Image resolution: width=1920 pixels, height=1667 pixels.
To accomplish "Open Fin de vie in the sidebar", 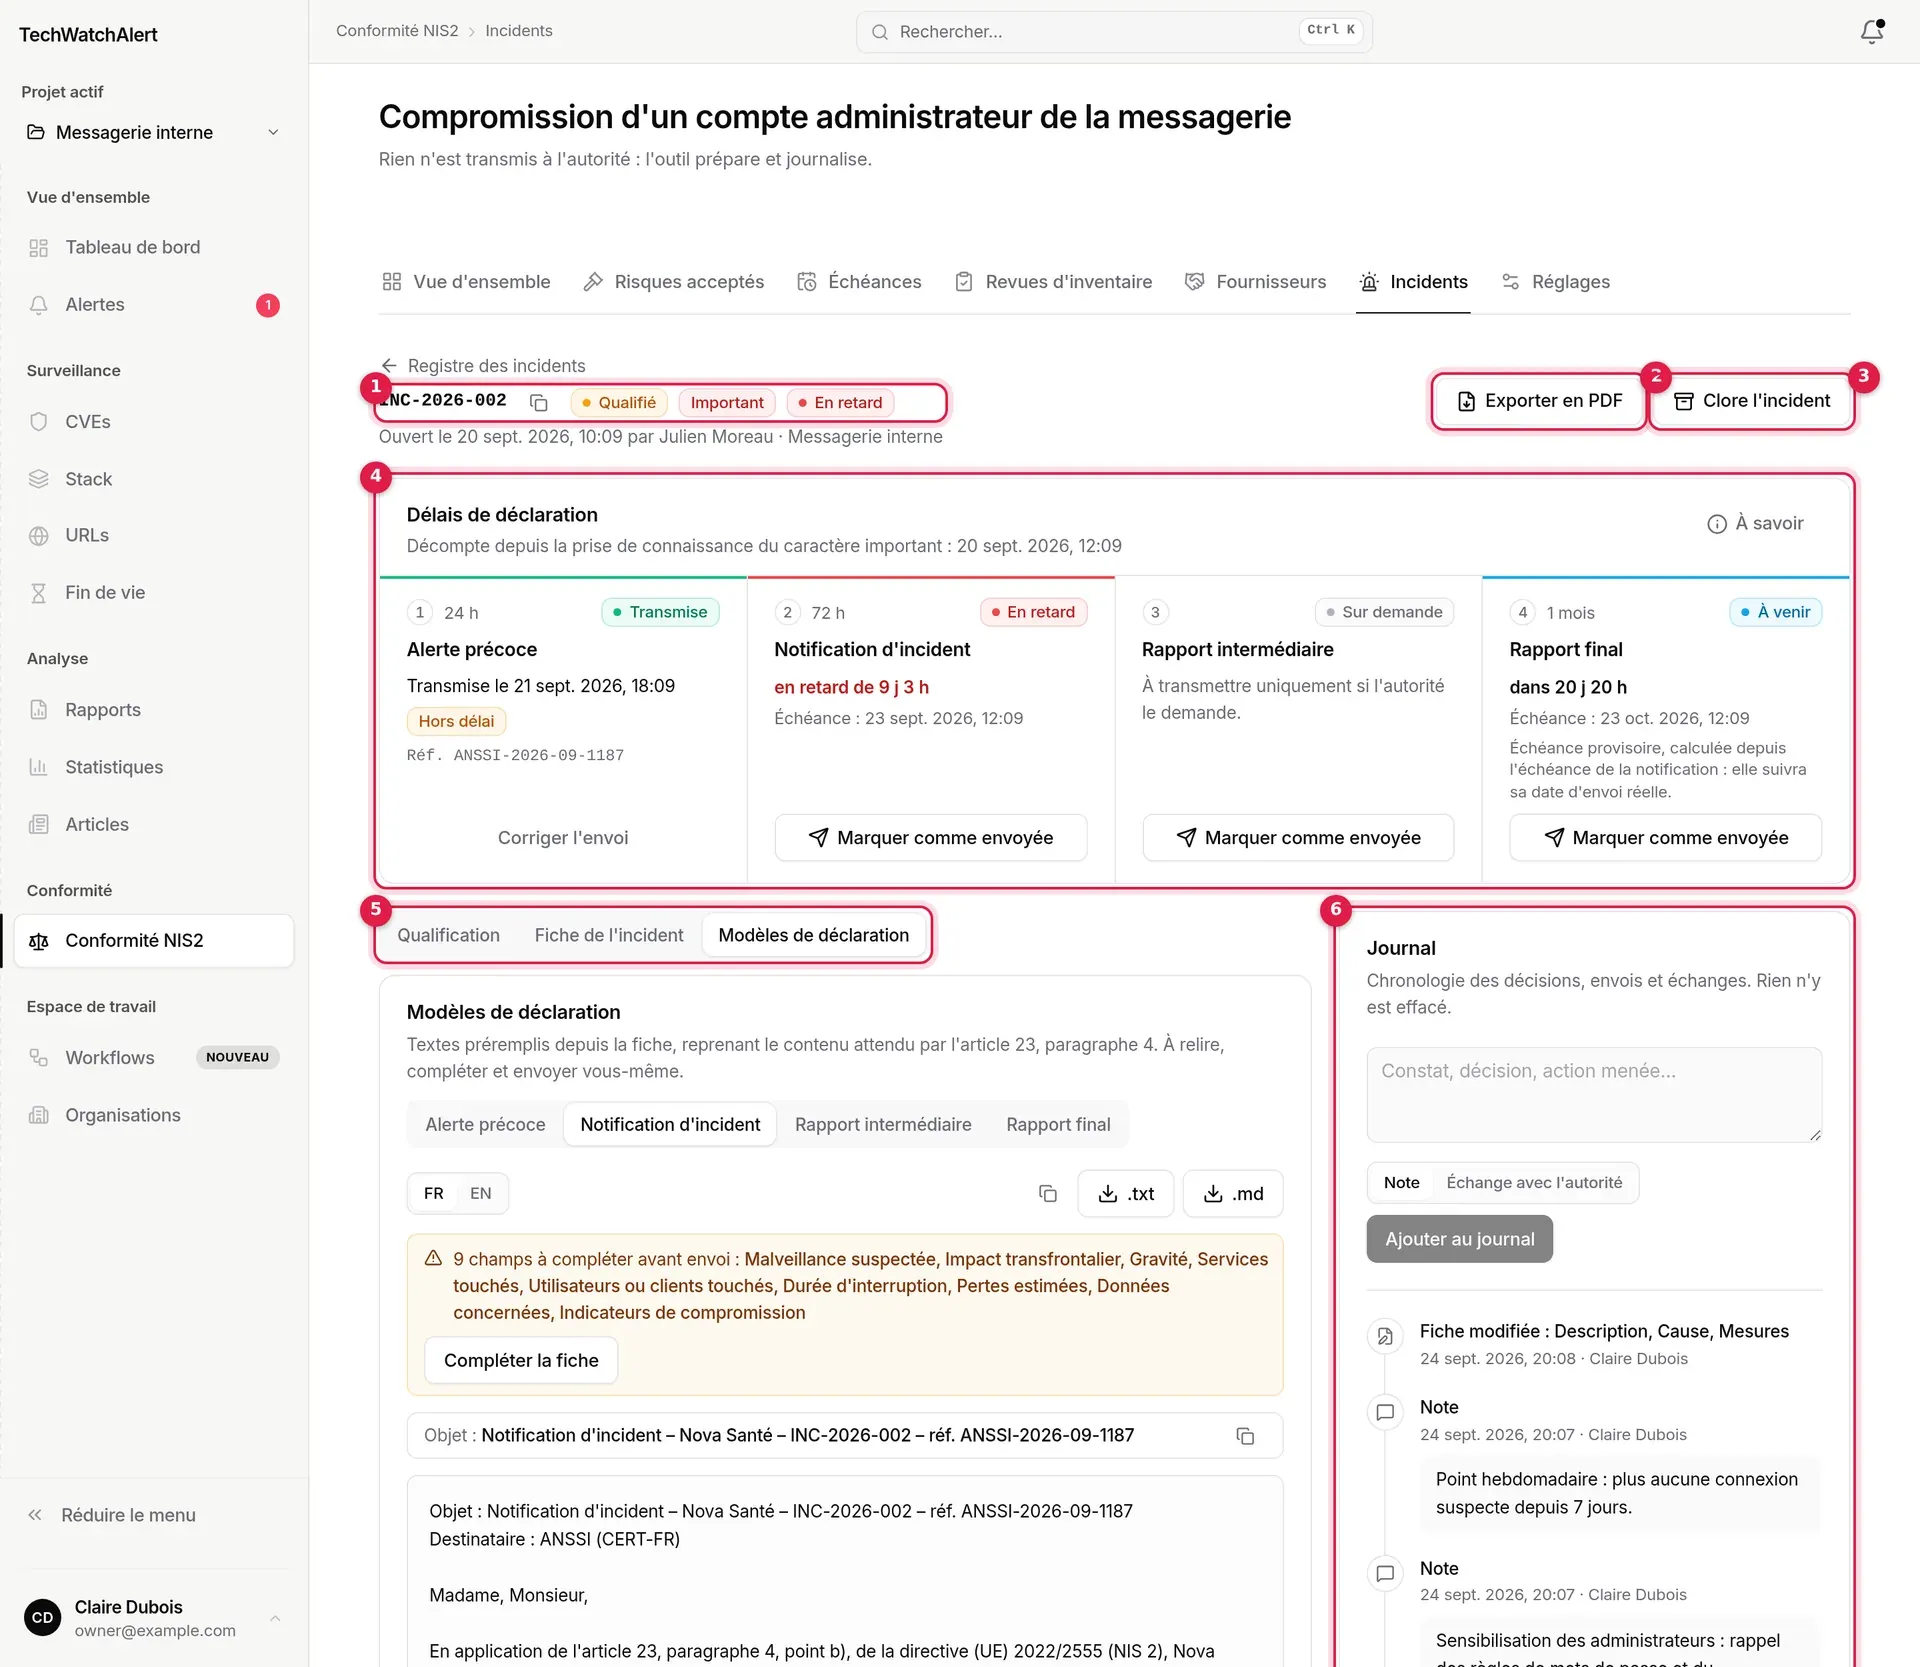I will 154,592.
